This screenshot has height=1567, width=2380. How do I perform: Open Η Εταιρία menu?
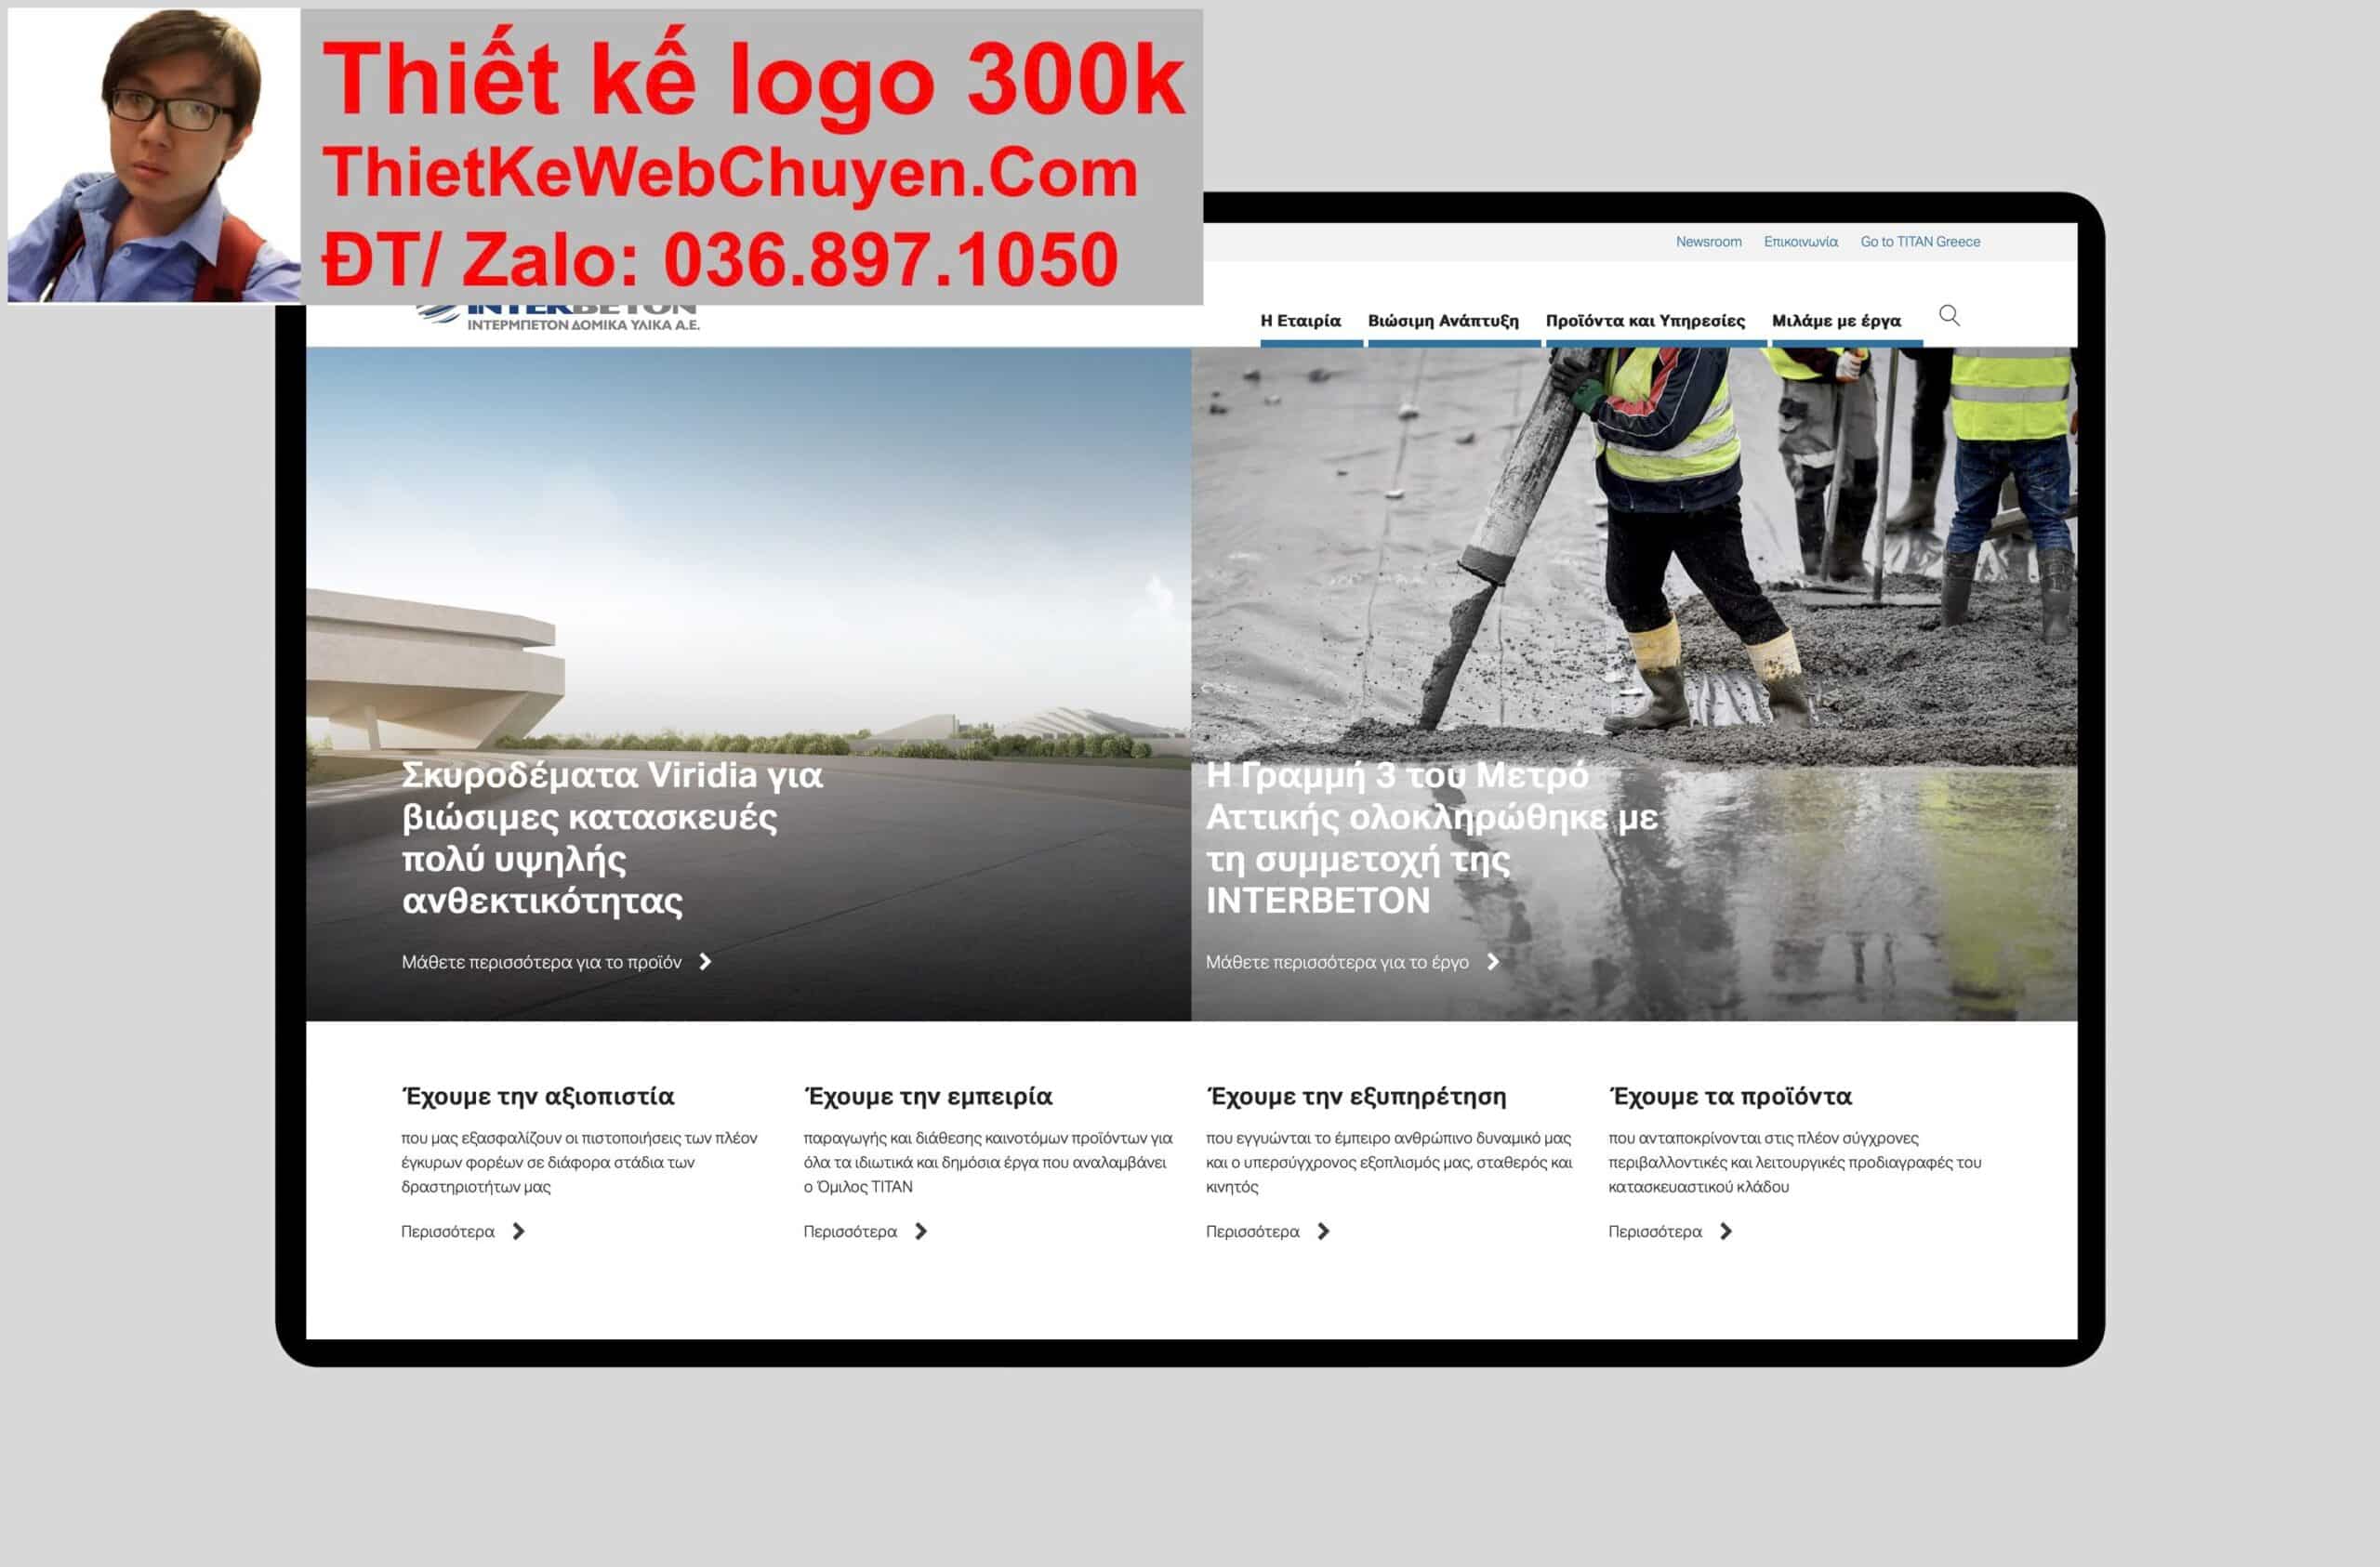[x=1300, y=321]
